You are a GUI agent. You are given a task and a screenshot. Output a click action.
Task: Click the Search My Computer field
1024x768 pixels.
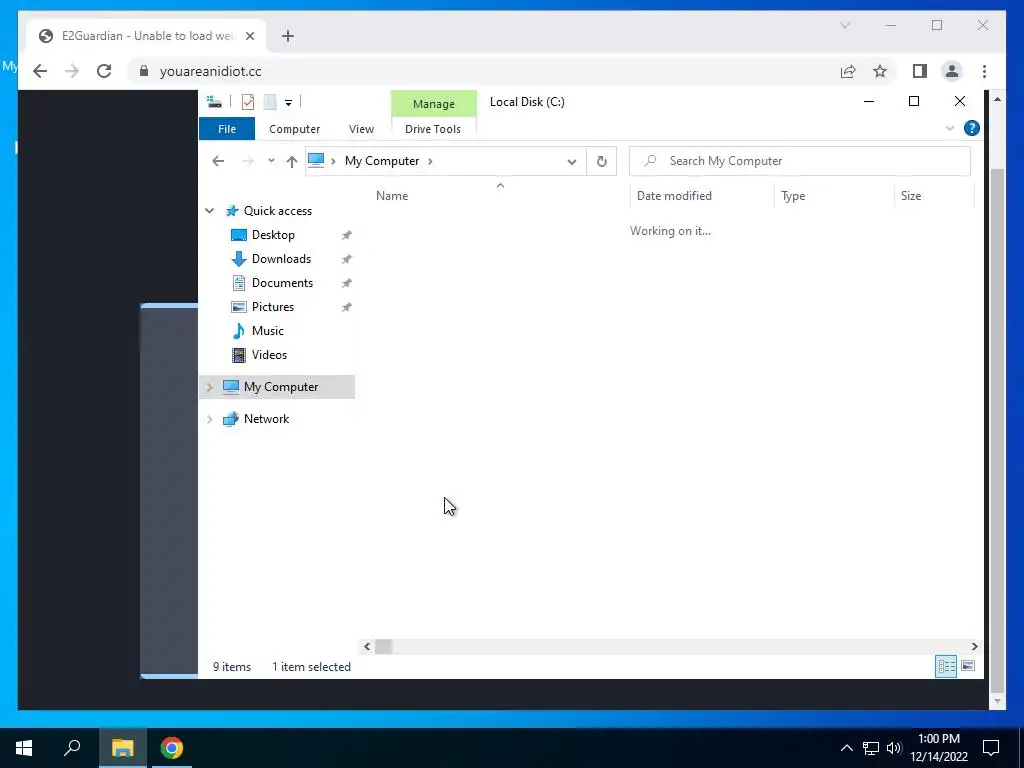[799, 161]
